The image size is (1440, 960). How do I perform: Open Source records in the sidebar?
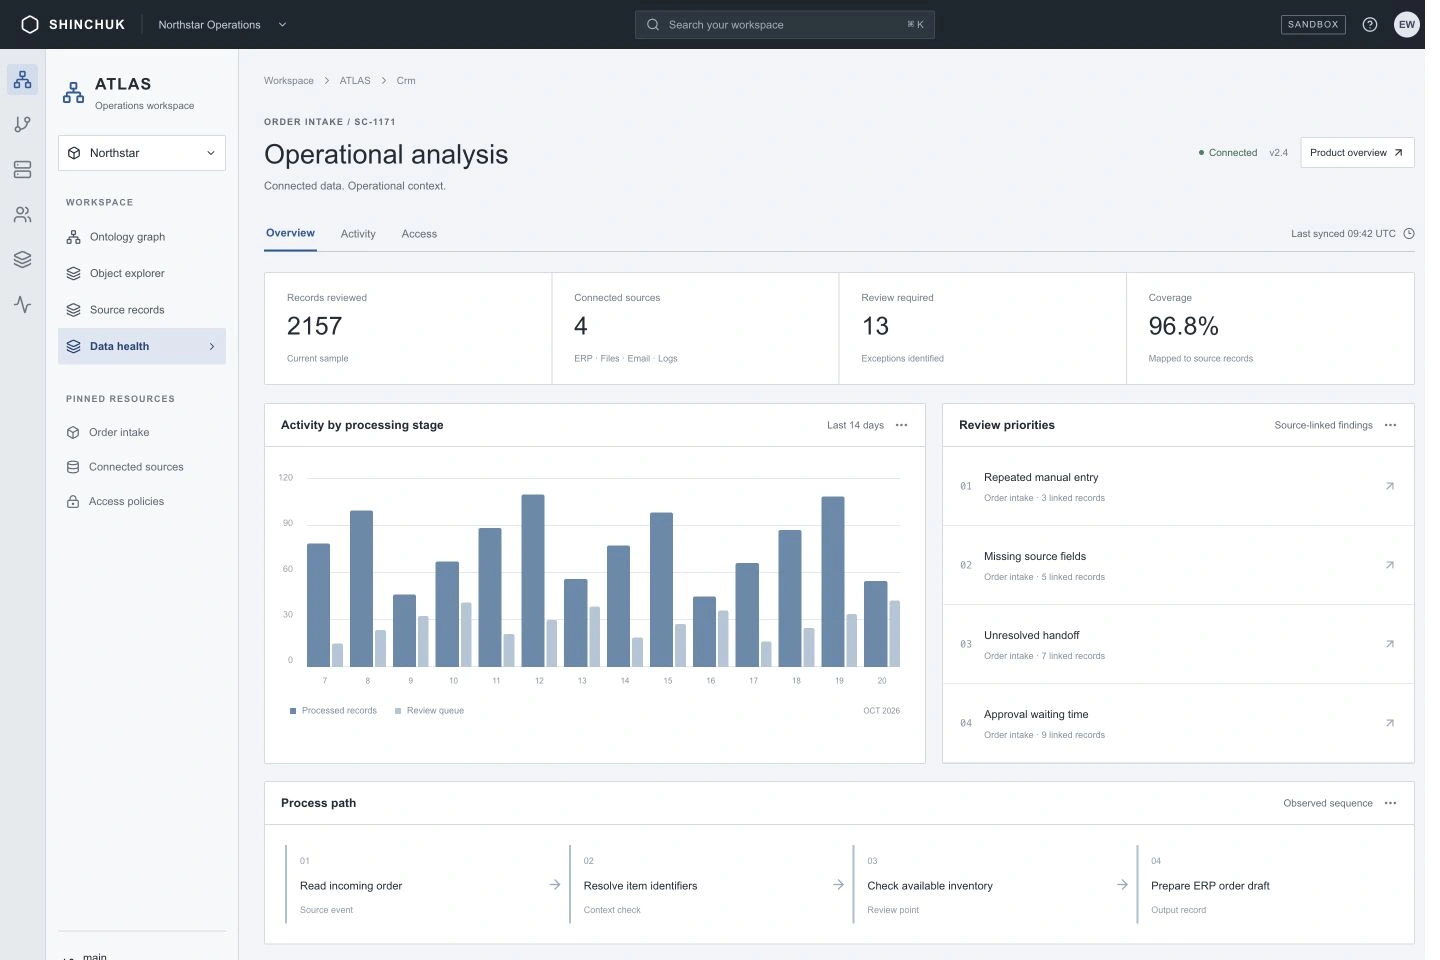tap(142, 310)
